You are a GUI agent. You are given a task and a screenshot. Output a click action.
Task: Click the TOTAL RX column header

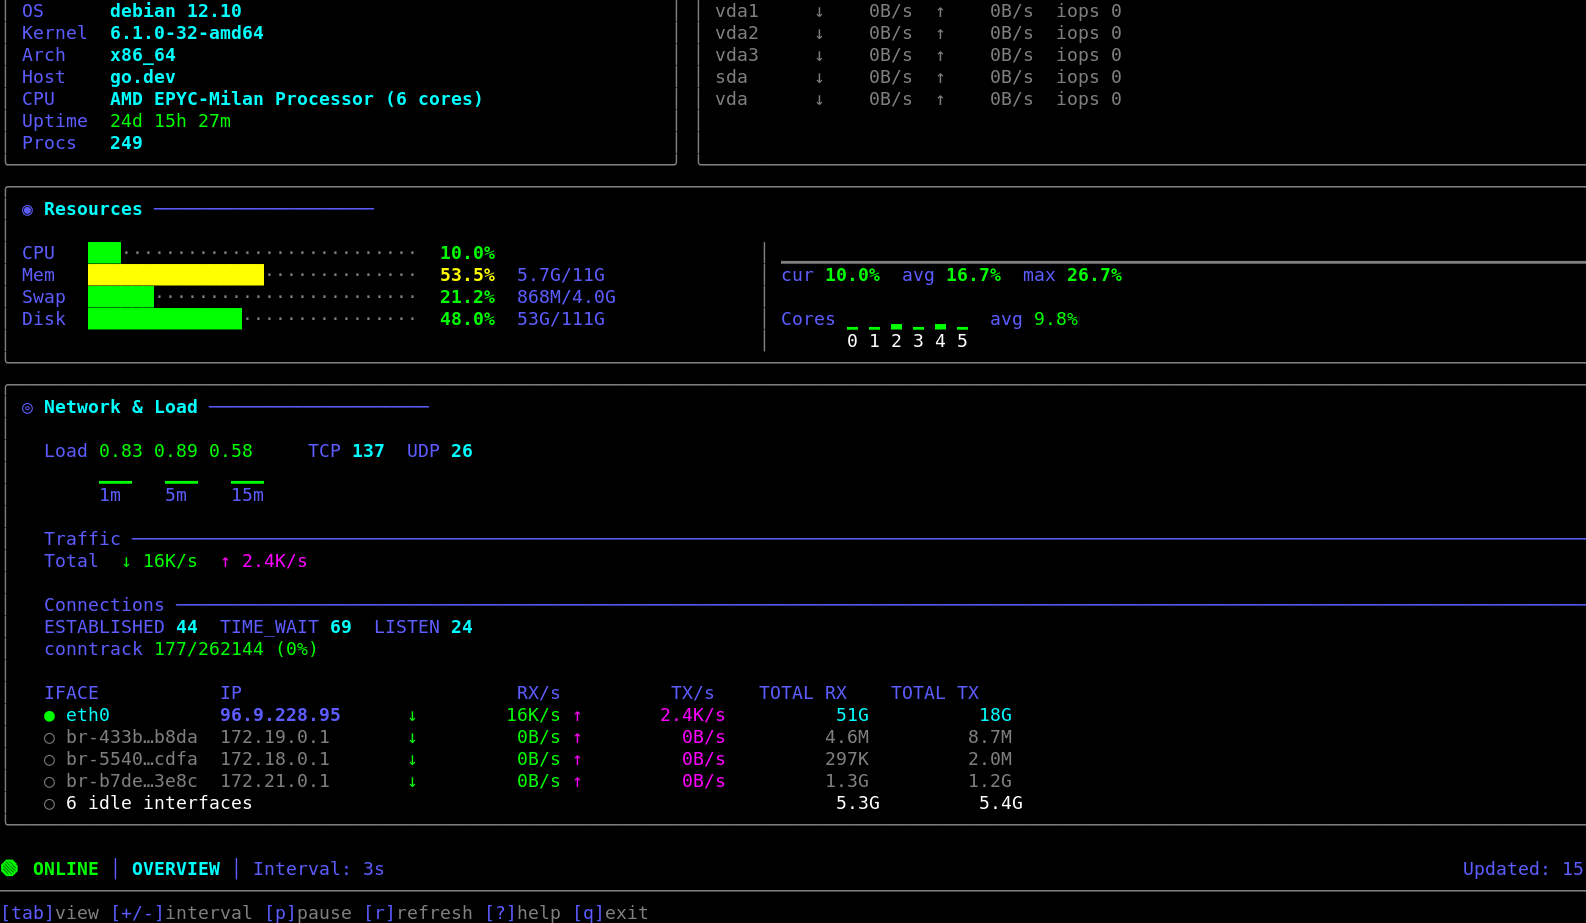(803, 693)
